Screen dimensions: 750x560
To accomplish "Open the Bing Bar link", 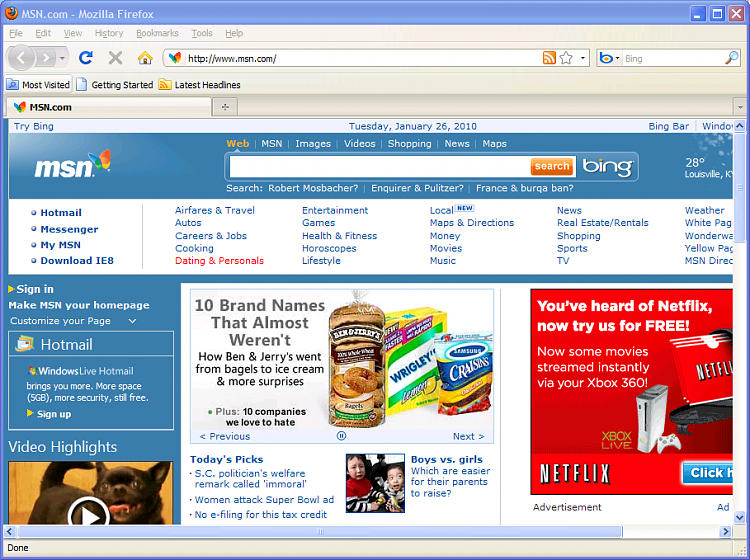I will 669,126.
